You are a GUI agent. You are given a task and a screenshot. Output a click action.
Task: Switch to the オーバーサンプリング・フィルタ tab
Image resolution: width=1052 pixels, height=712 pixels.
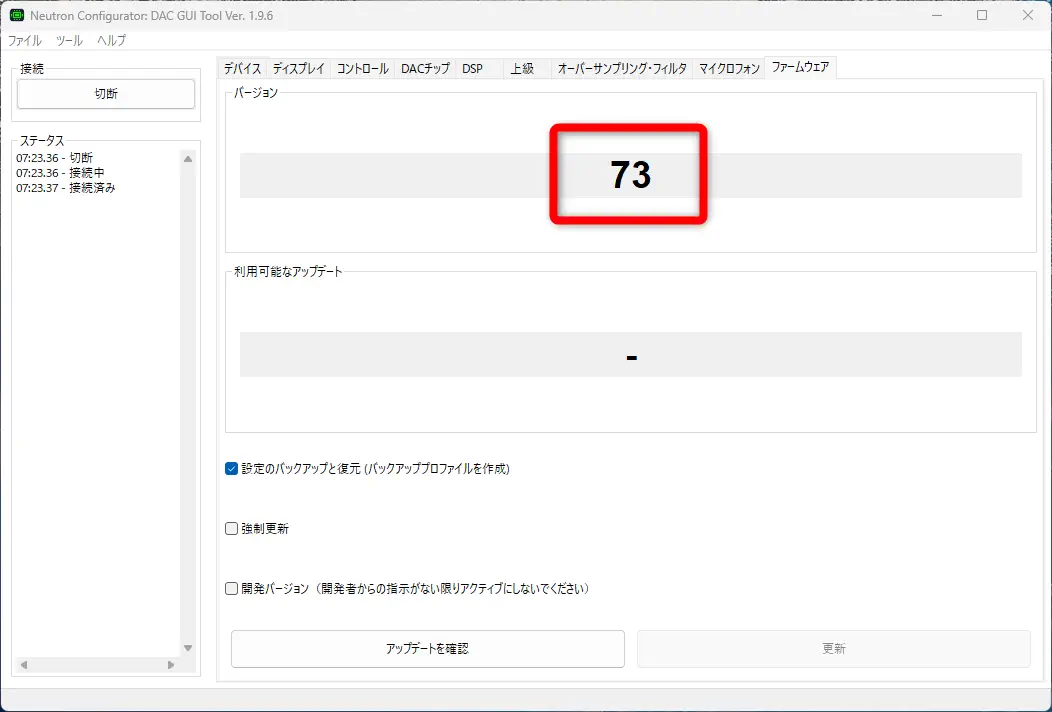622,68
